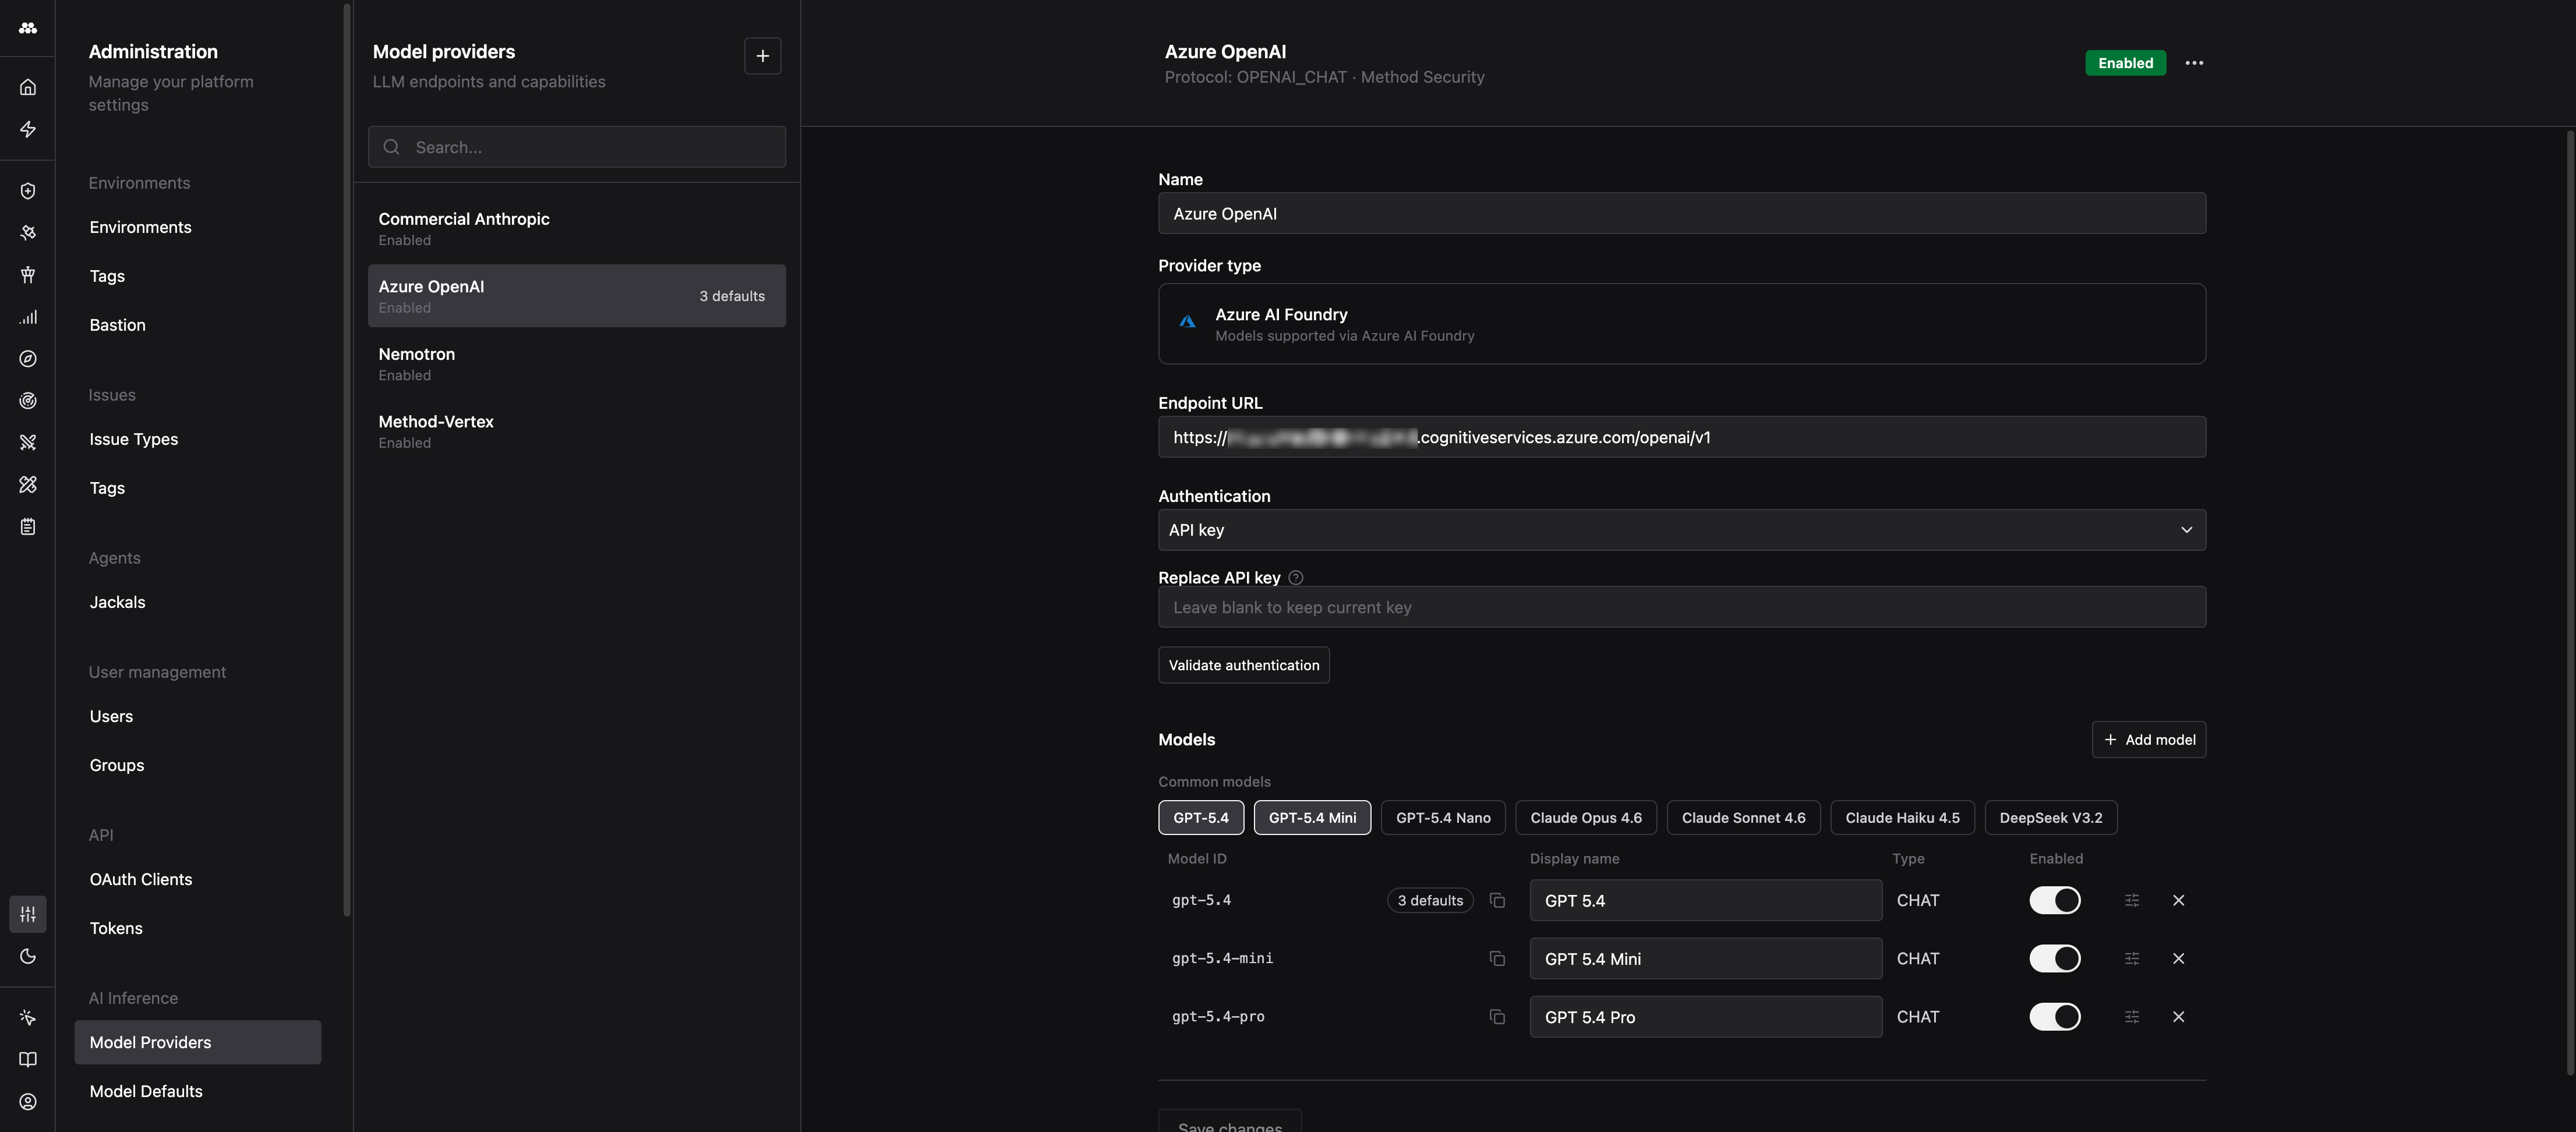Open parameter settings for gpt-5.4

click(2131, 900)
